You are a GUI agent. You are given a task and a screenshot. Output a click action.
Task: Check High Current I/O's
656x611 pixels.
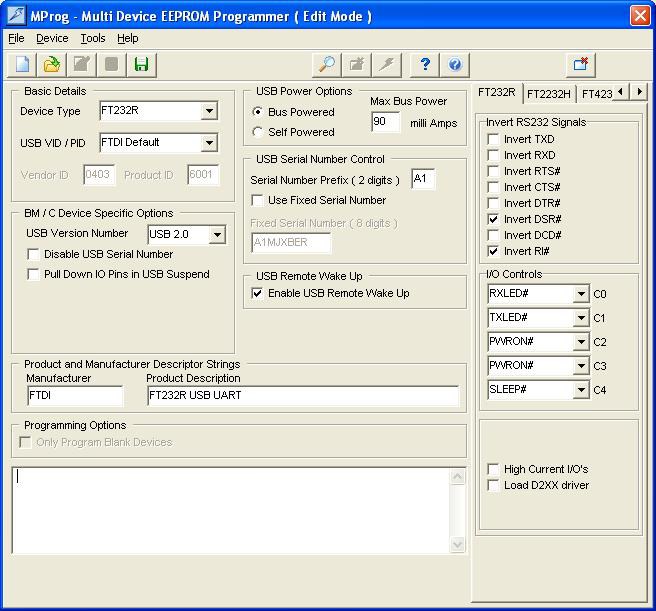click(x=494, y=469)
